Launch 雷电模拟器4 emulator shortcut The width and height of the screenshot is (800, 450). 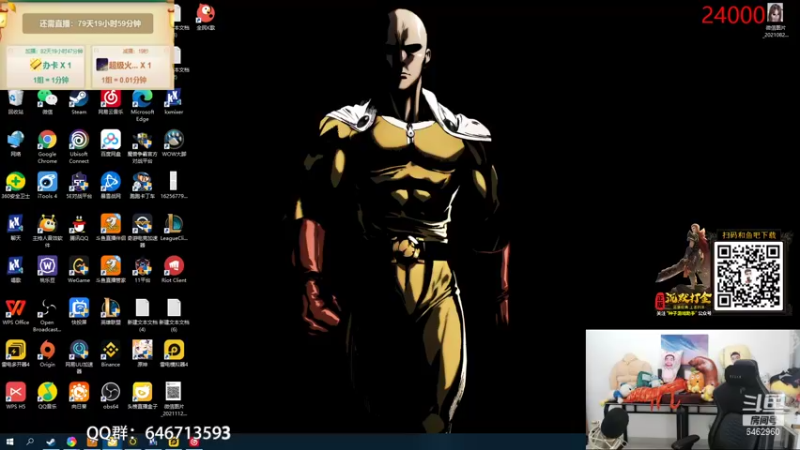pyautogui.click(x=174, y=354)
